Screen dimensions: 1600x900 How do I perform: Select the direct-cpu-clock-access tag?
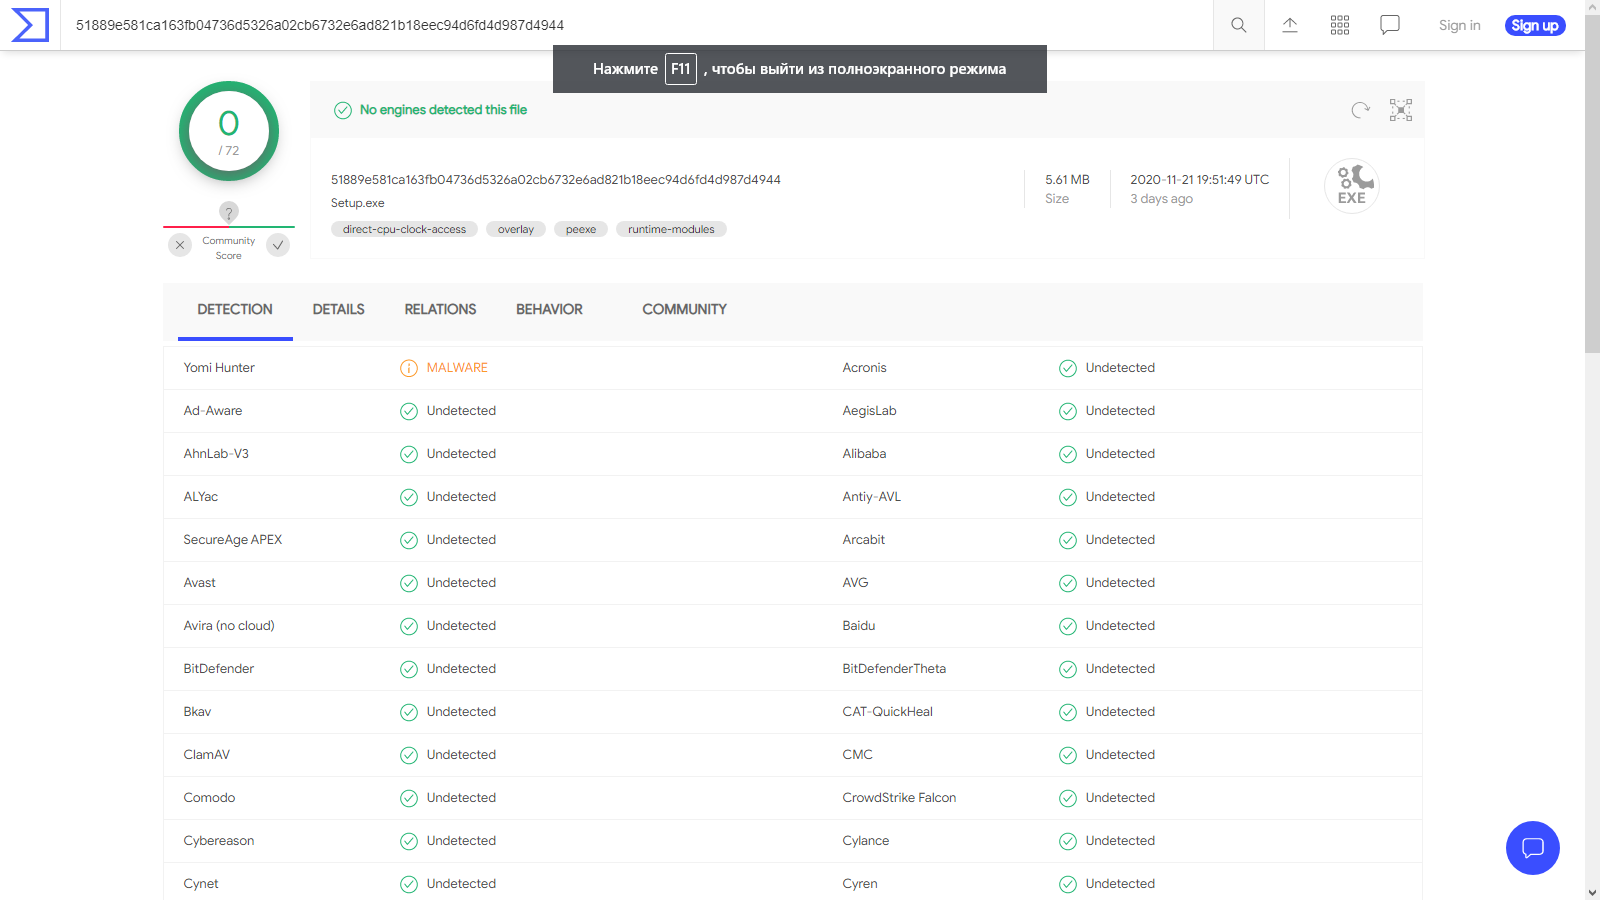coord(404,230)
